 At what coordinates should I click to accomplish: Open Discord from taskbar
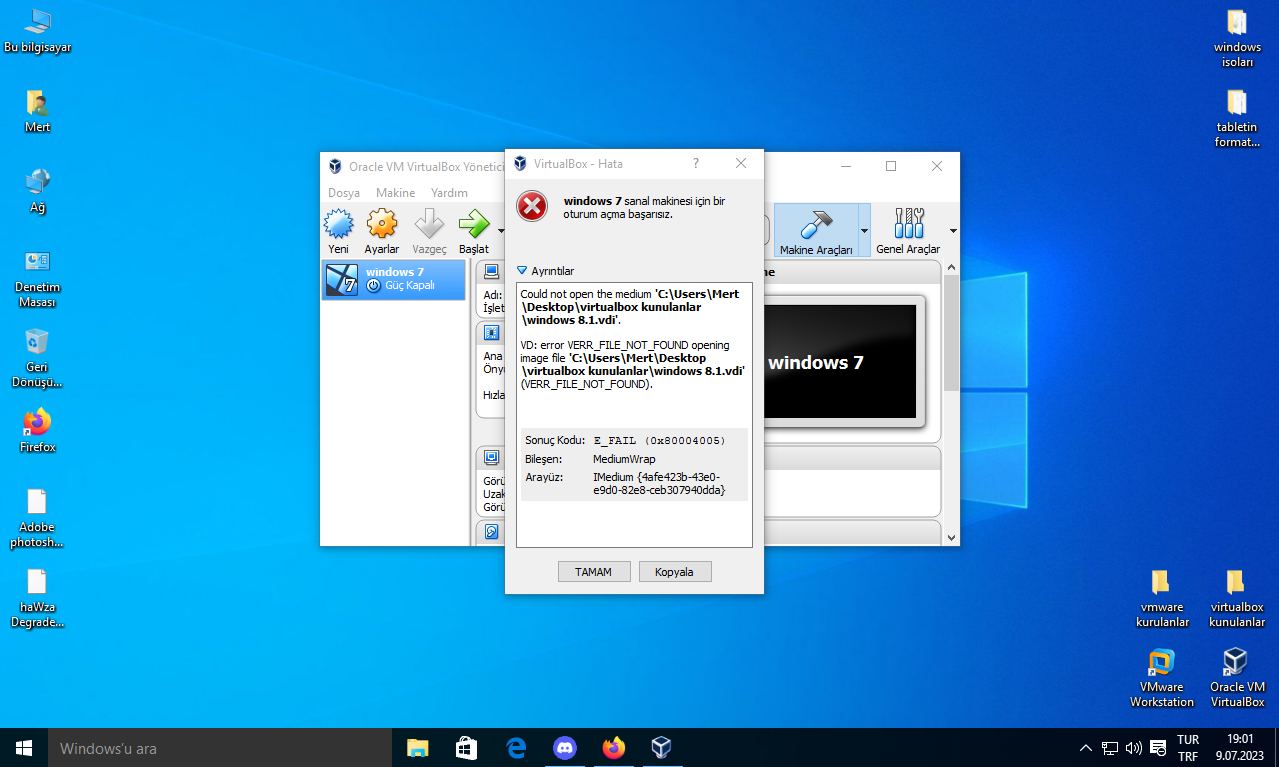click(564, 748)
